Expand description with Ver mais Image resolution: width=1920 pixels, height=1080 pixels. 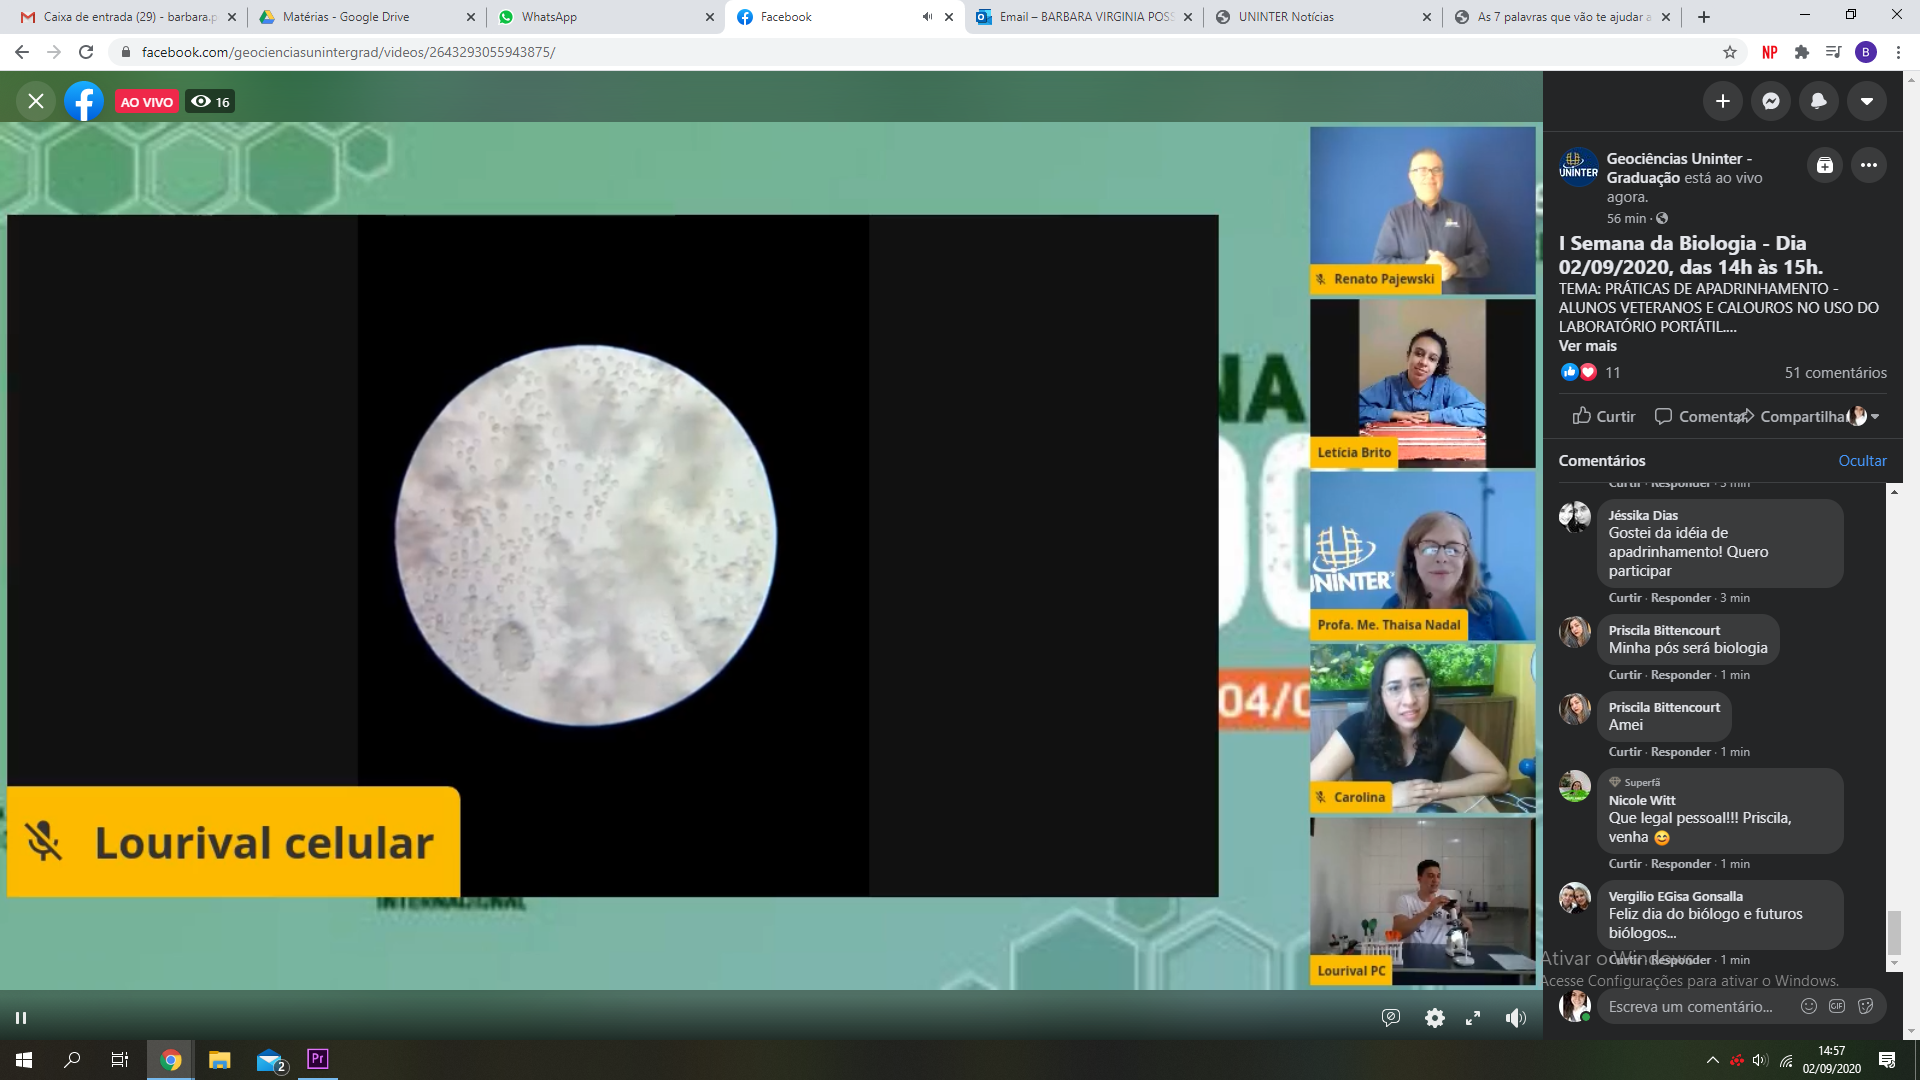[1587, 346]
